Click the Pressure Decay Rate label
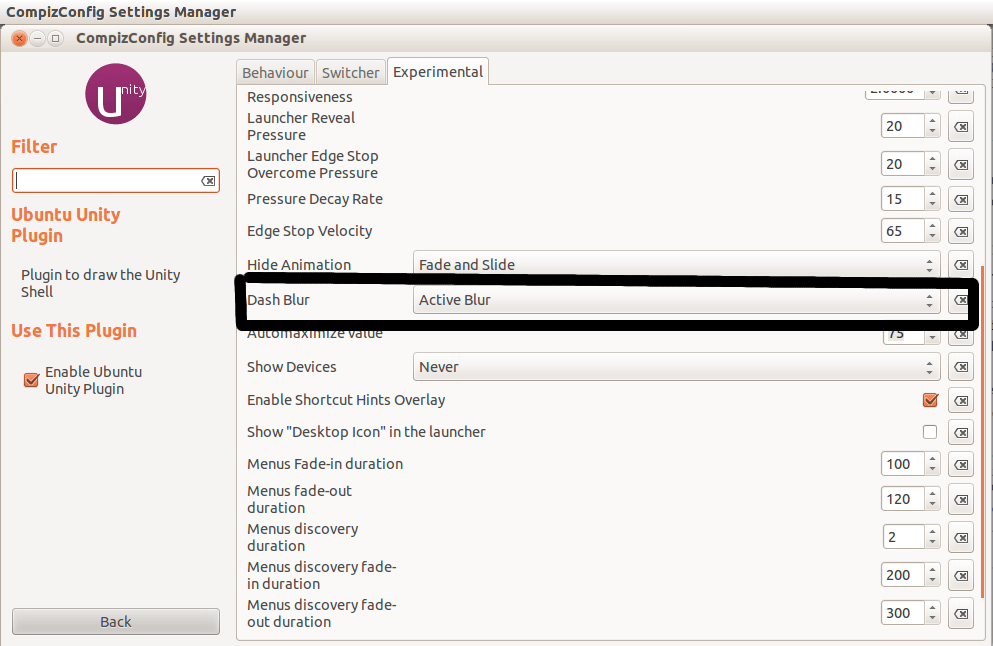 pyautogui.click(x=315, y=199)
